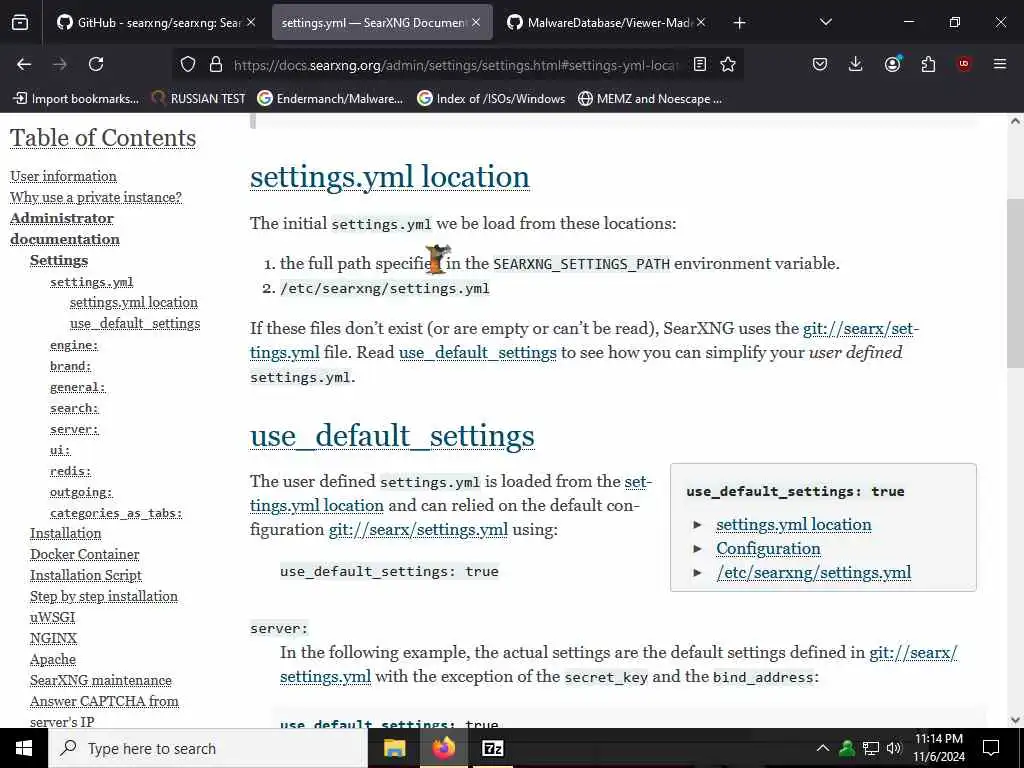1024x768 pixels.
Task: Toggle reader view icon in address bar
Action: pyautogui.click(x=699, y=64)
